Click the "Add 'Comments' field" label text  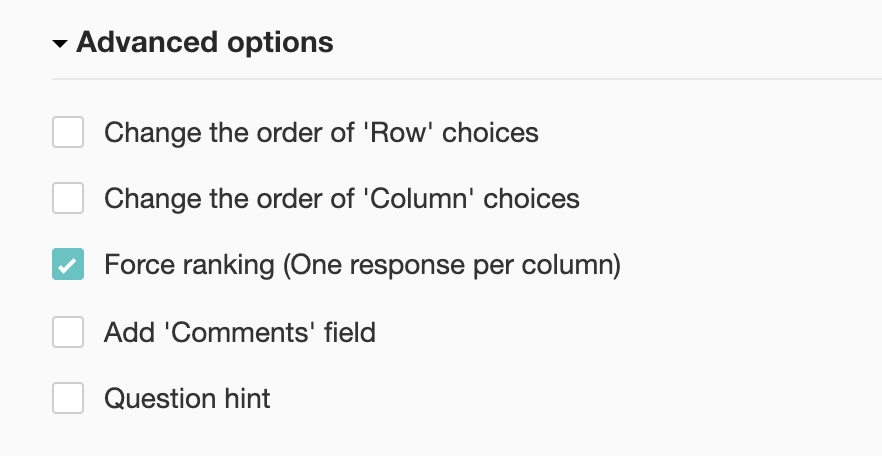pos(239,332)
